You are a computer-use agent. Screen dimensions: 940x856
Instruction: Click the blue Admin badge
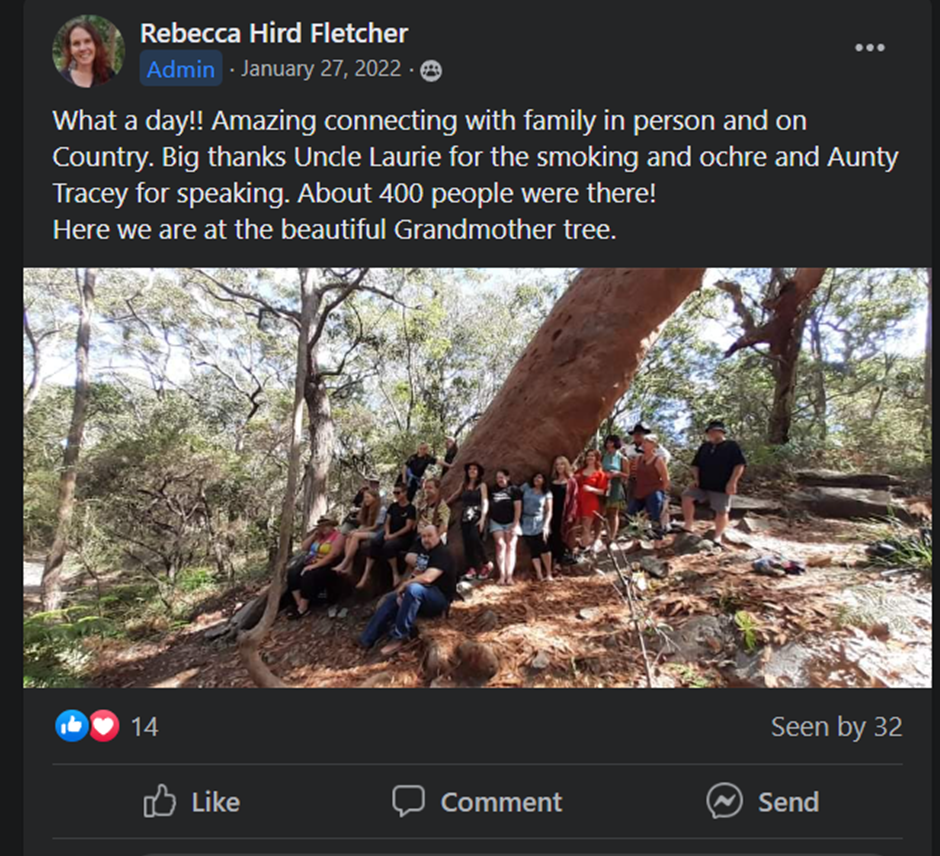pos(181,69)
